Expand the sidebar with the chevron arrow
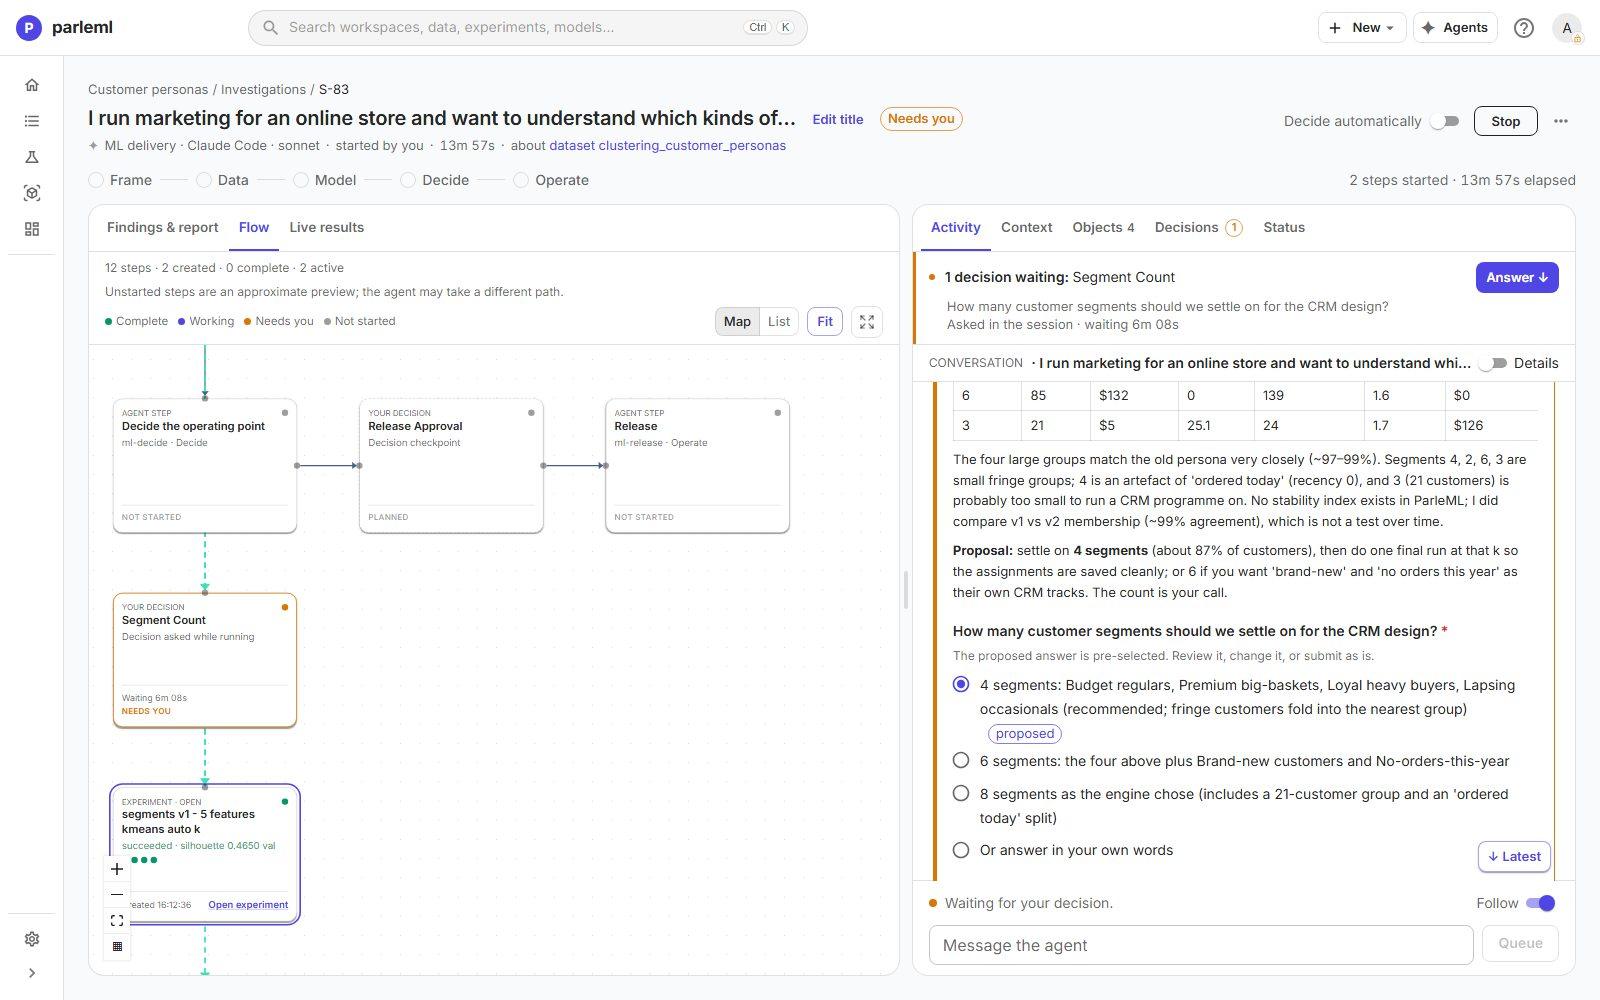 (x=32, y=973)
